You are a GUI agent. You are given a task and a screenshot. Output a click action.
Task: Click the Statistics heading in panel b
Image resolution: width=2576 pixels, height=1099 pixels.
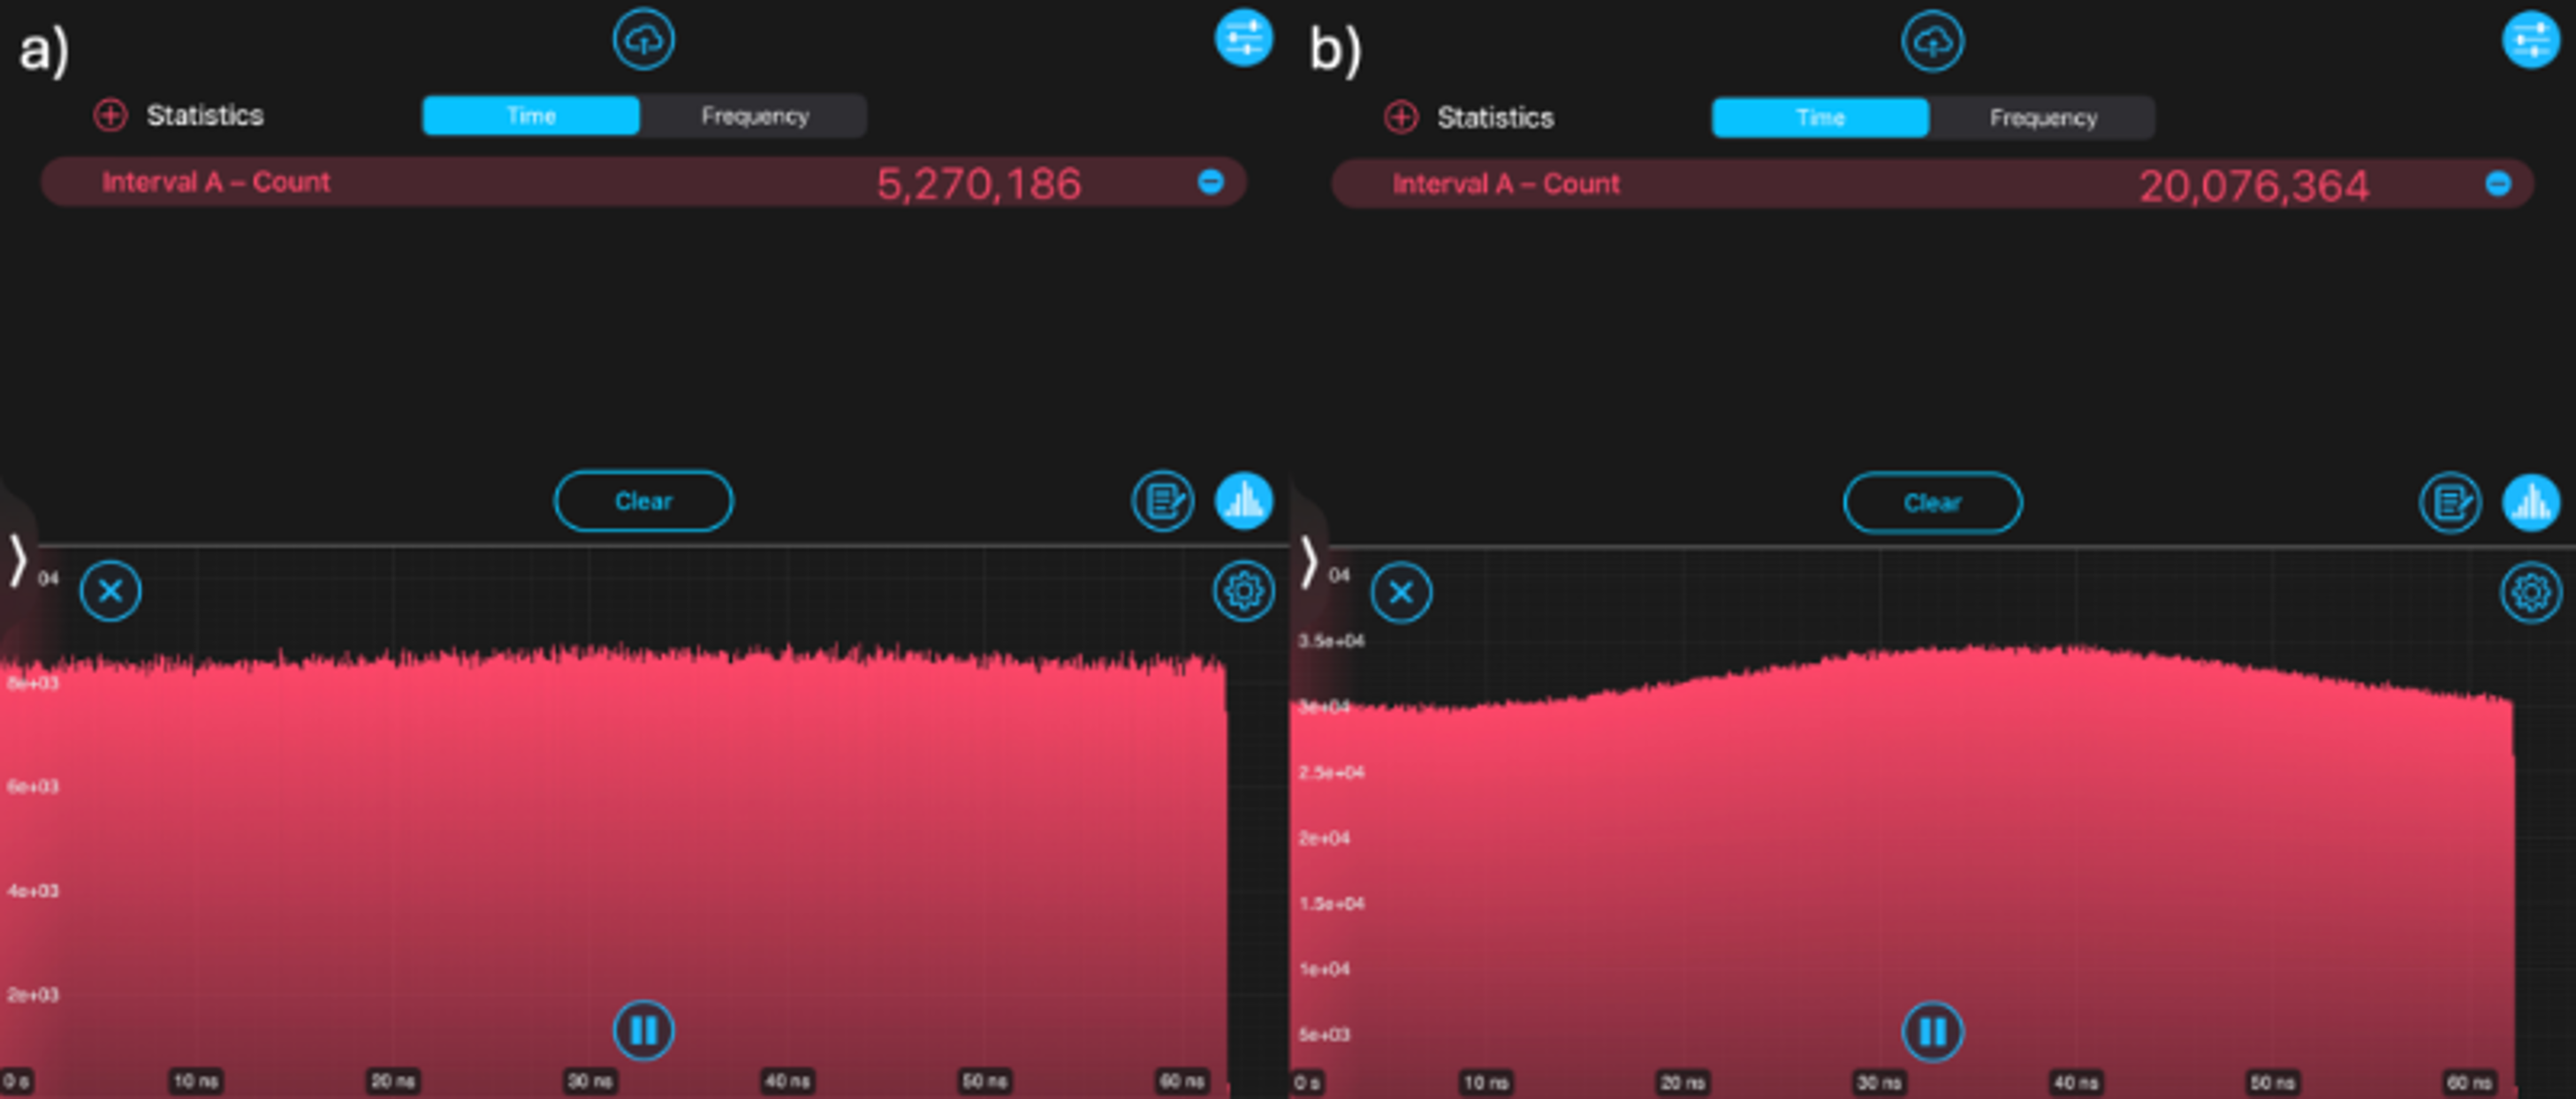coord(1495,117)
